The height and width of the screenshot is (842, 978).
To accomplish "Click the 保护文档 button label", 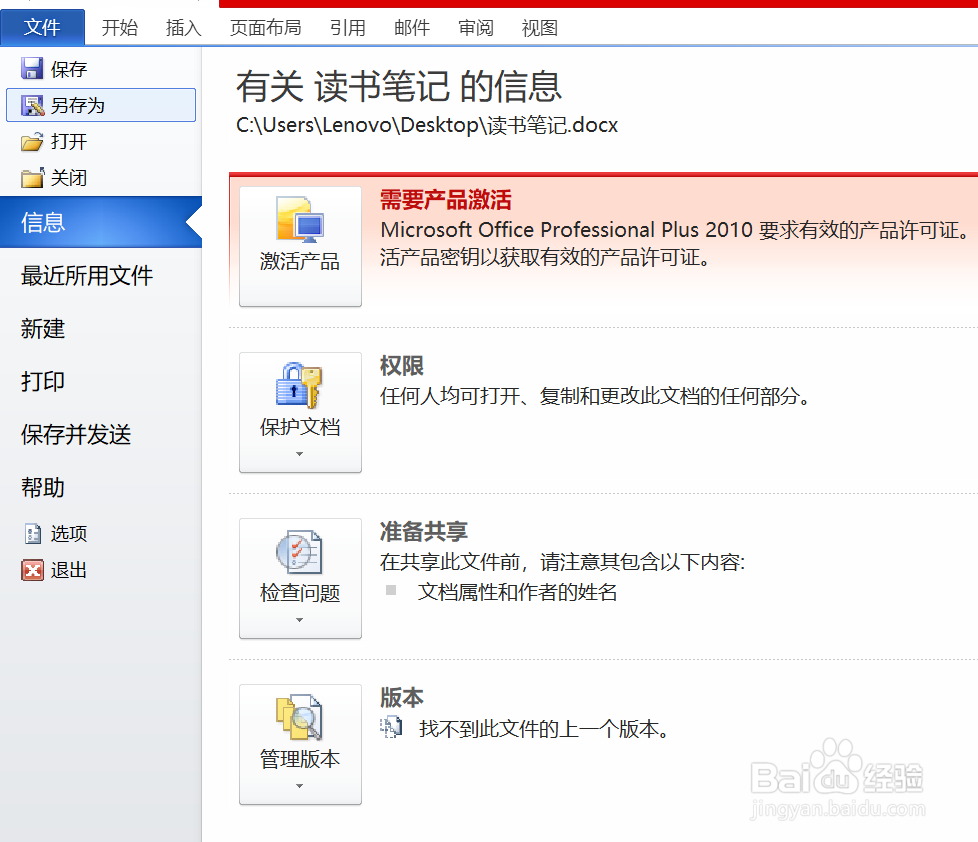I will [300, 427].
